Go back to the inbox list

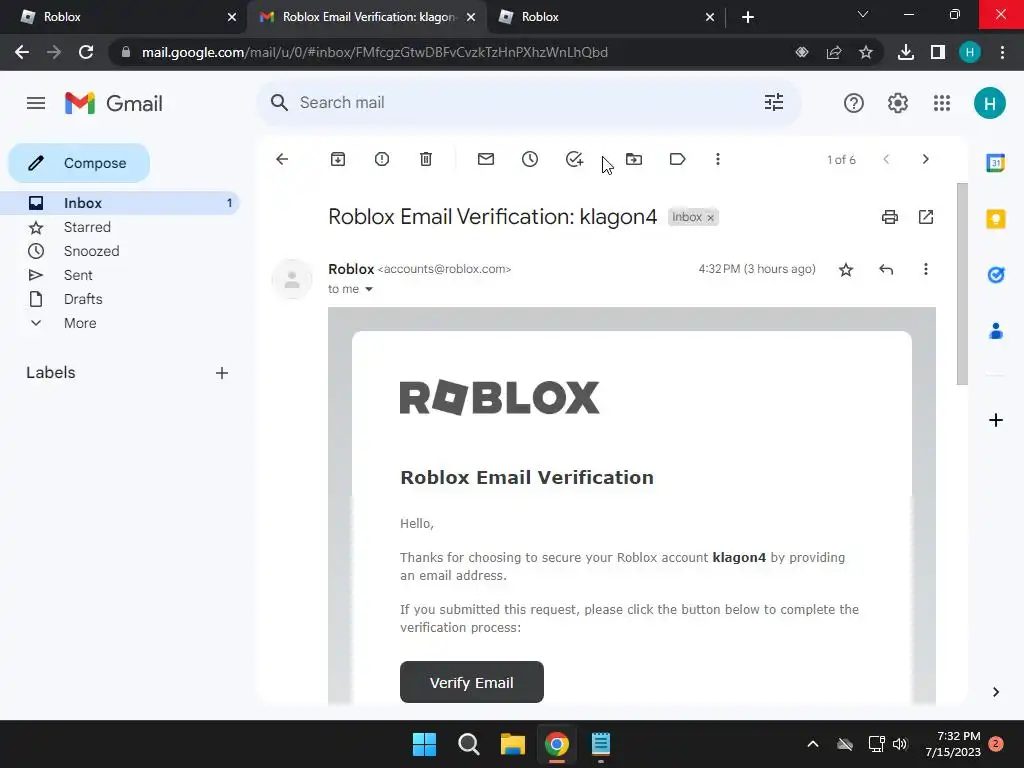pos(282,159)
